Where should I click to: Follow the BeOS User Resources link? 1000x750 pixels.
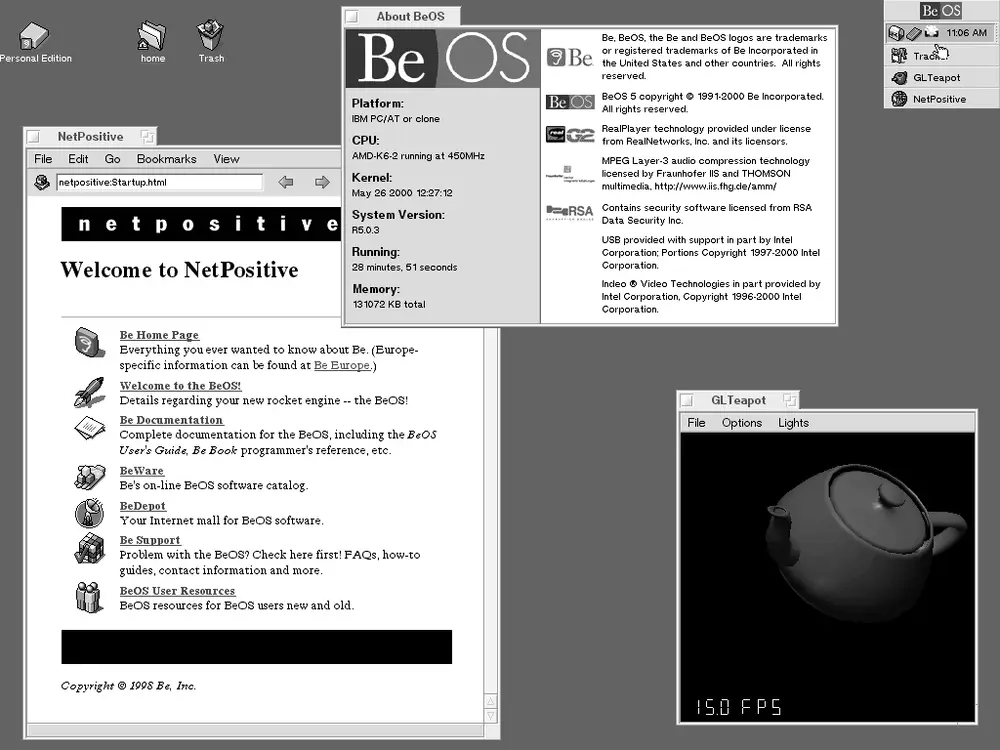point(177,591)
